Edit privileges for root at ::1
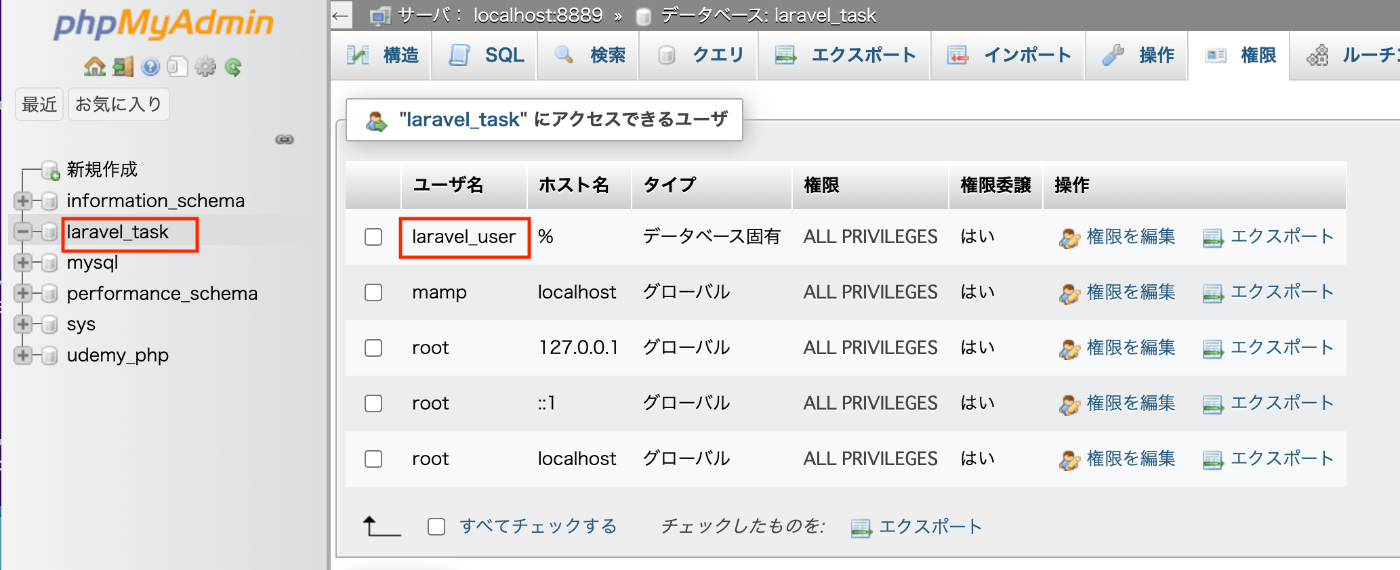The image size is (1400, 570). pyautogui.click(x=1118, y=404)
